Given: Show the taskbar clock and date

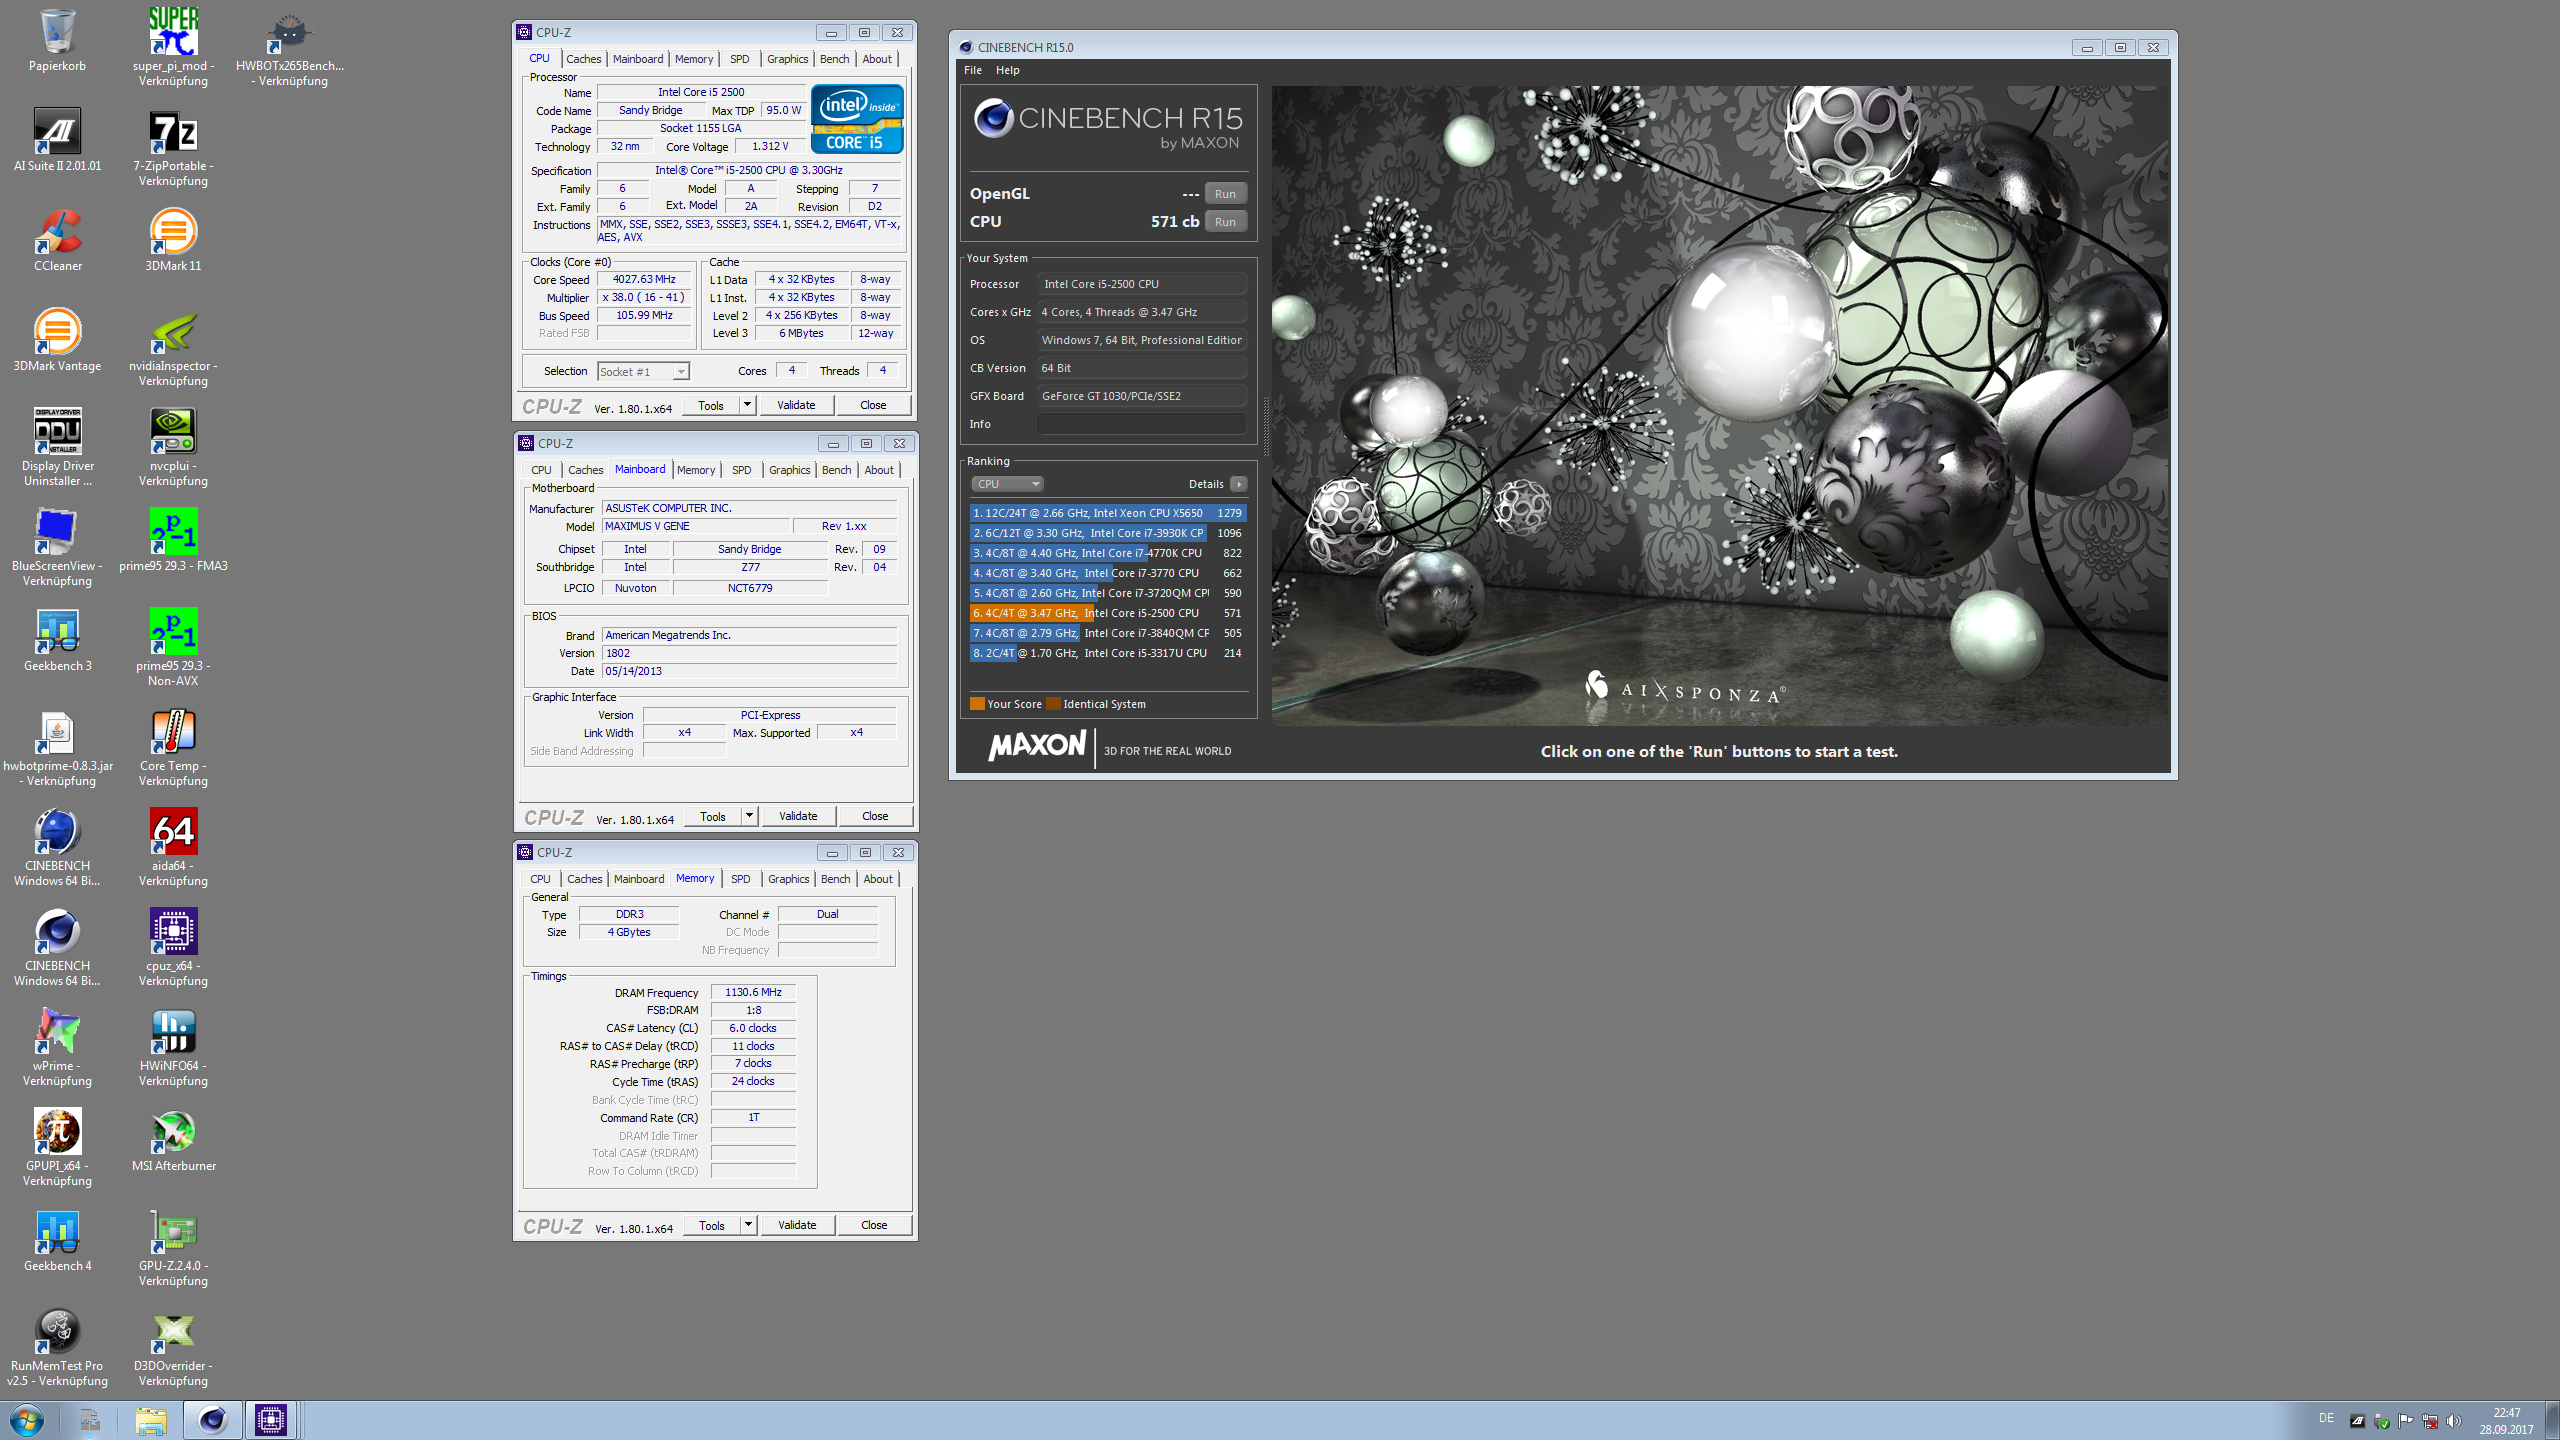Looking at the screenshot, I should point(2506,1421).
